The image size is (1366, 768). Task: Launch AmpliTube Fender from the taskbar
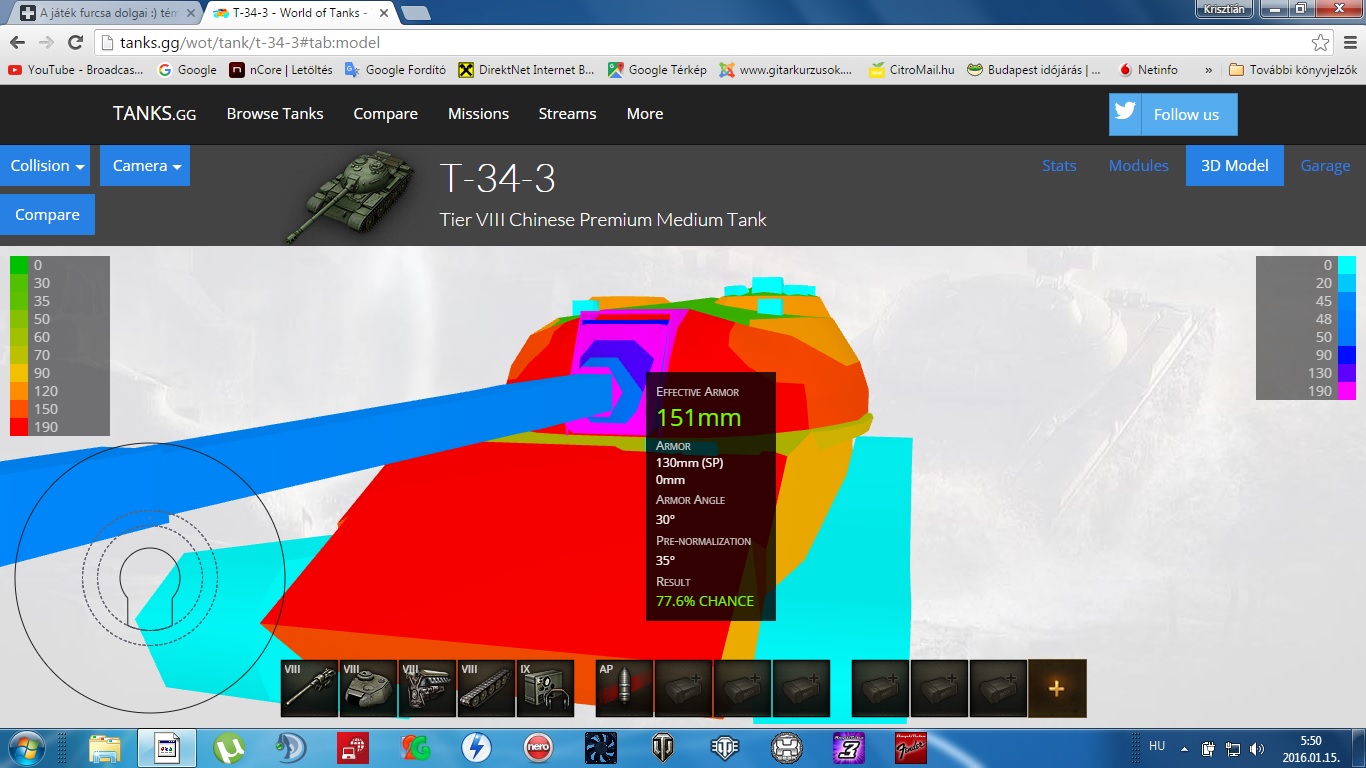click(x=910, y=748)
